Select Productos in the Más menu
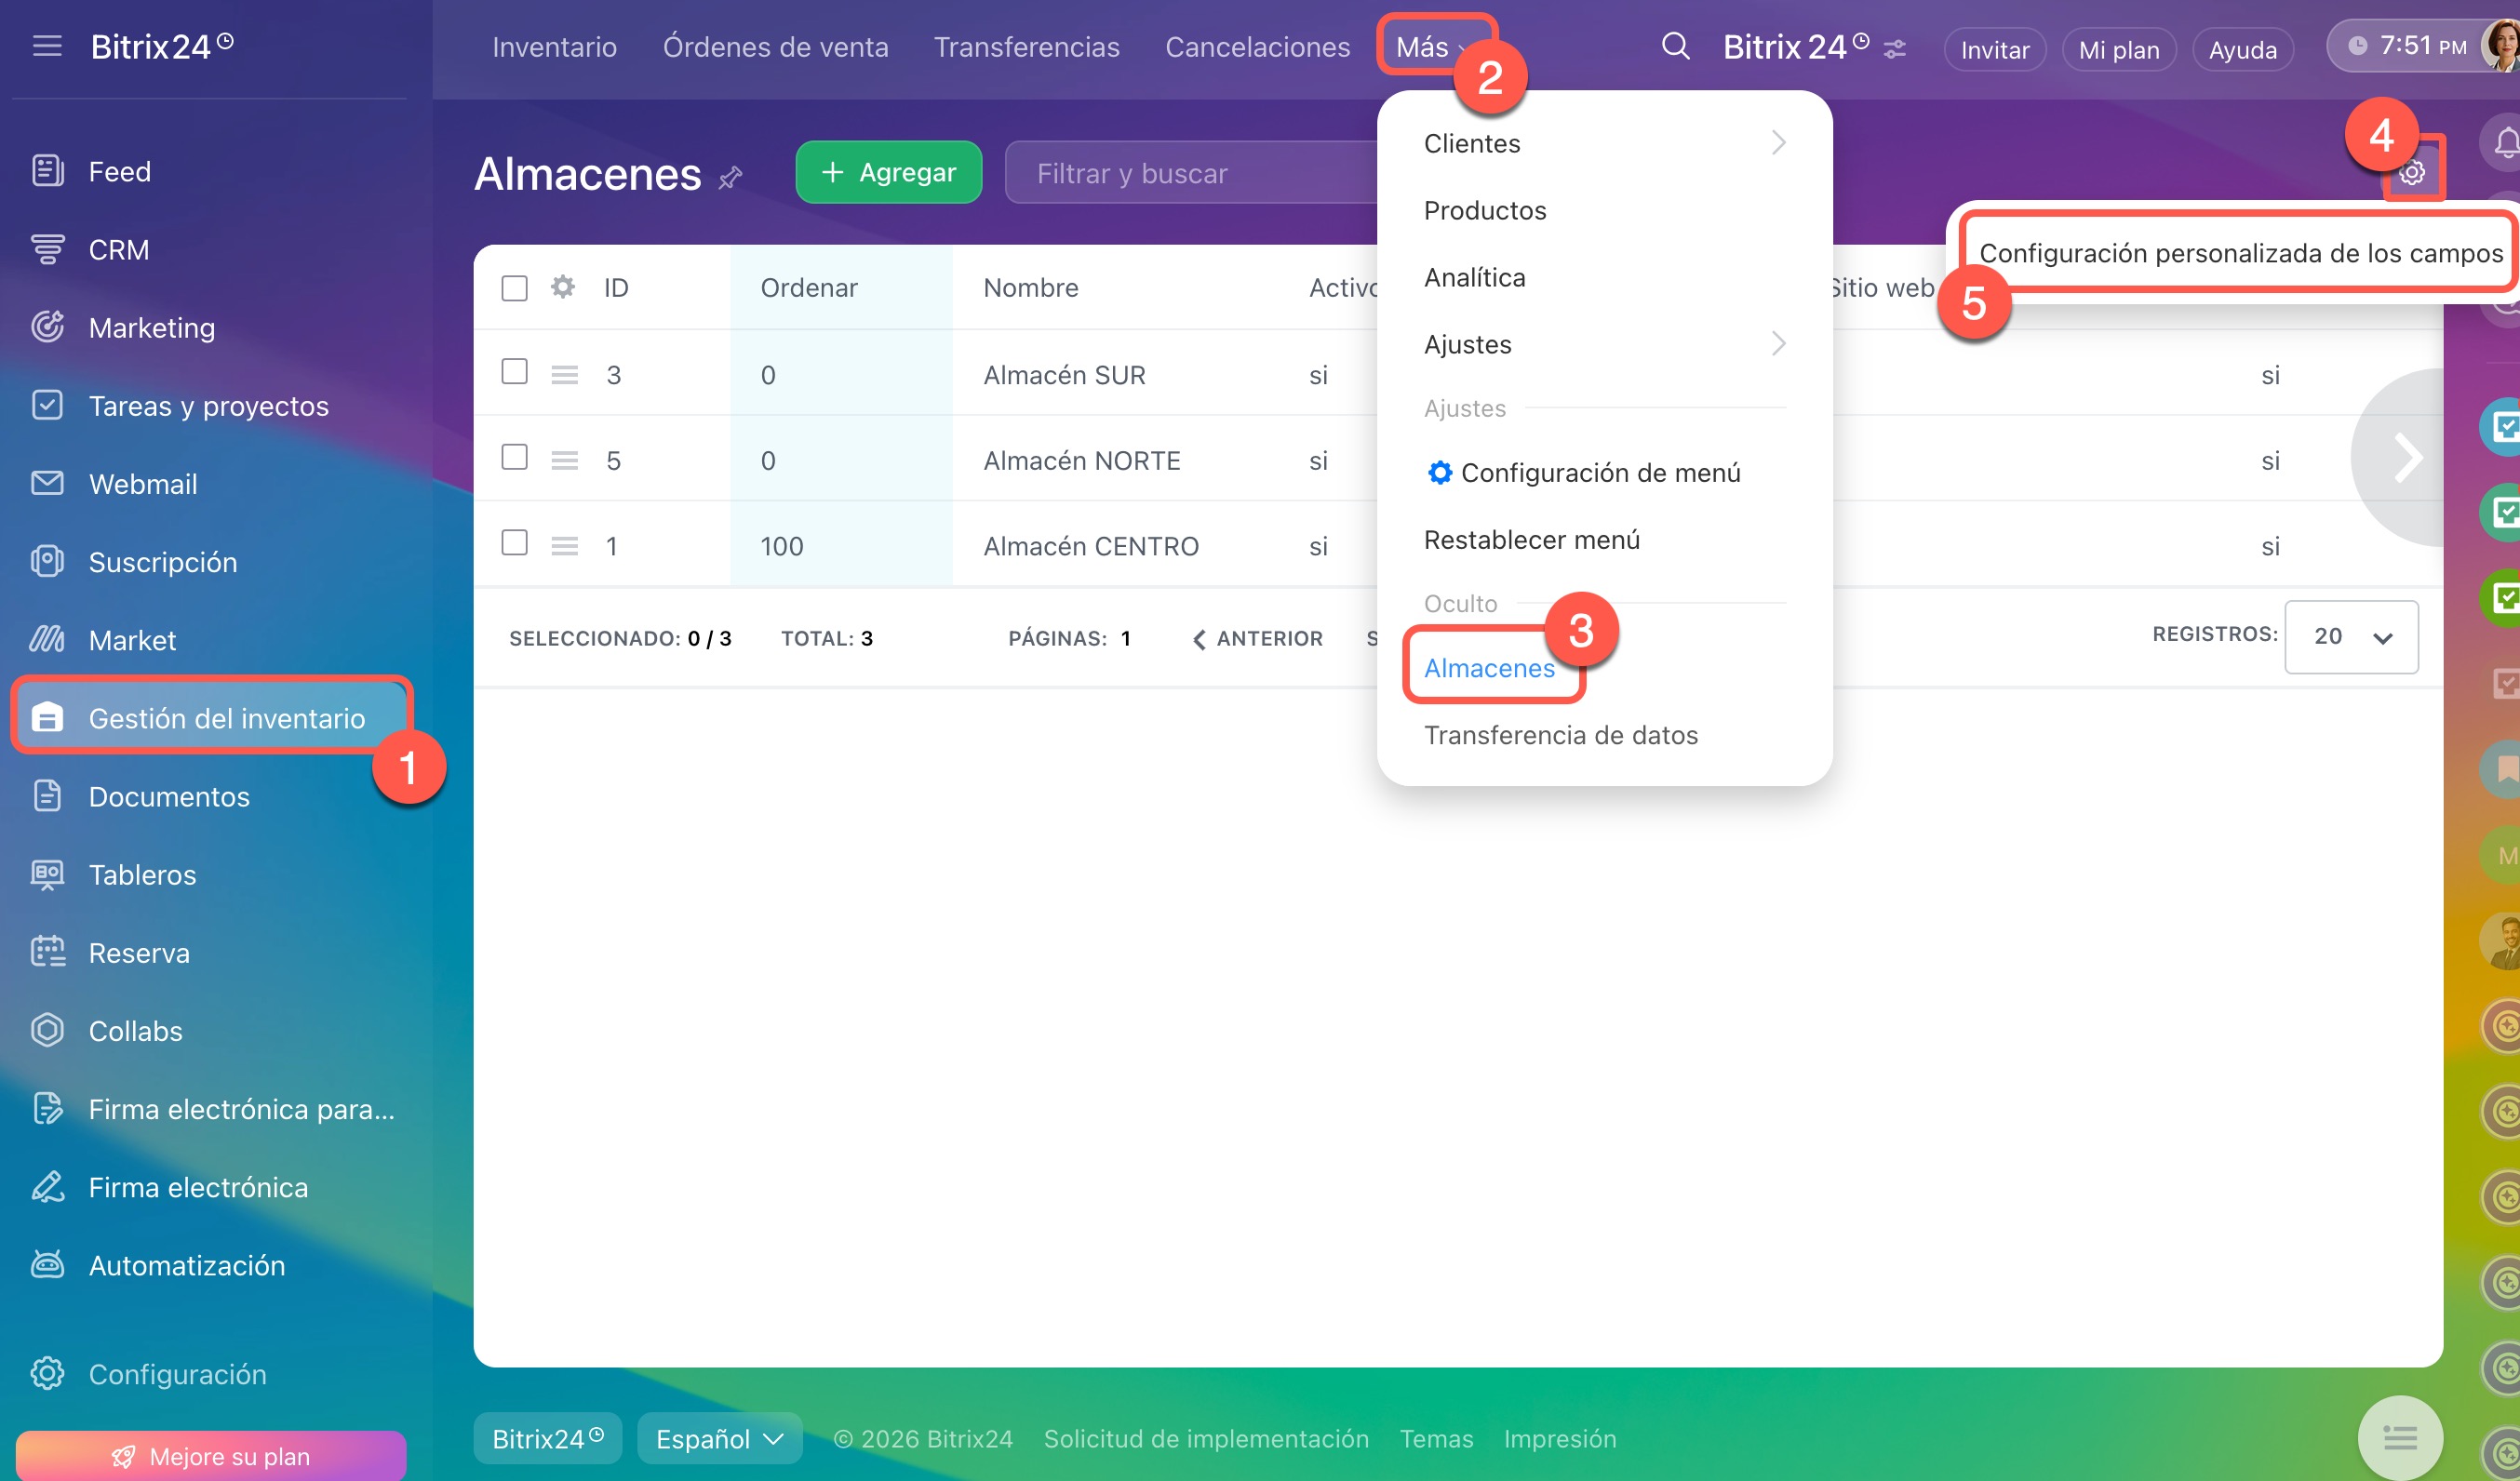The width and height of the screenshot is (2520, 1481). [1484, 210]
